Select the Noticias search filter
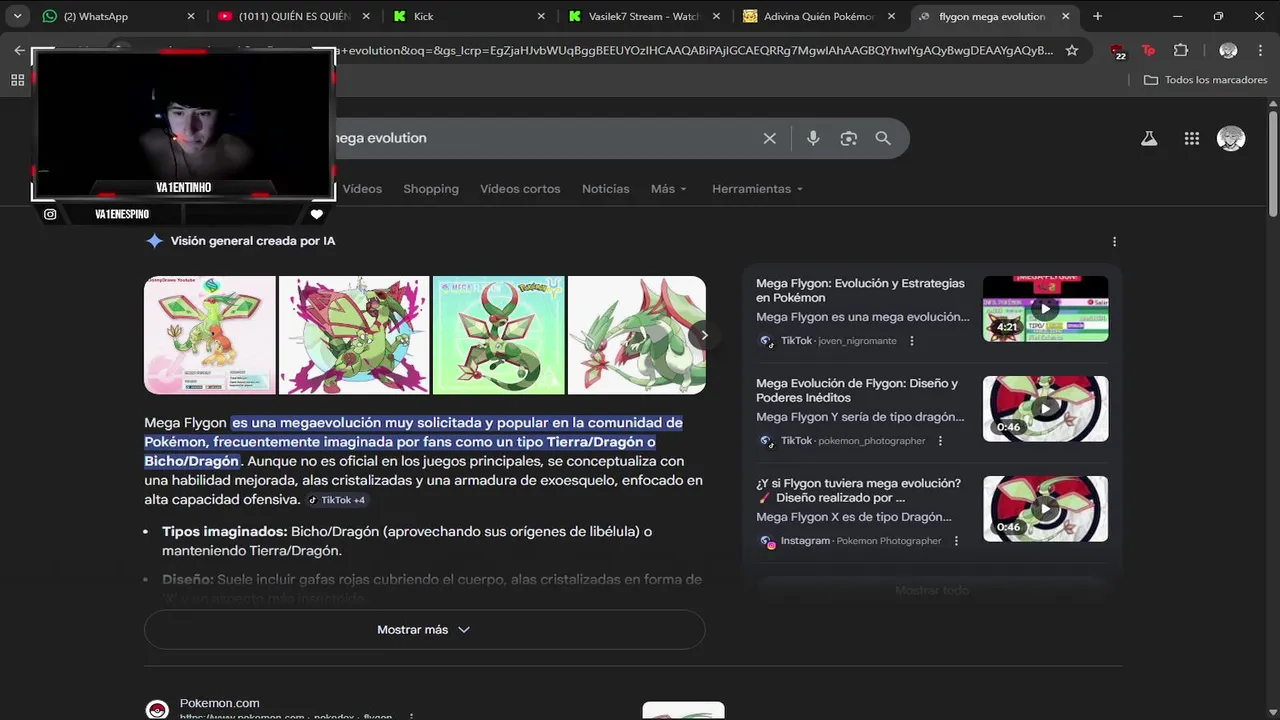1280x720 pixels. (606, 189)
